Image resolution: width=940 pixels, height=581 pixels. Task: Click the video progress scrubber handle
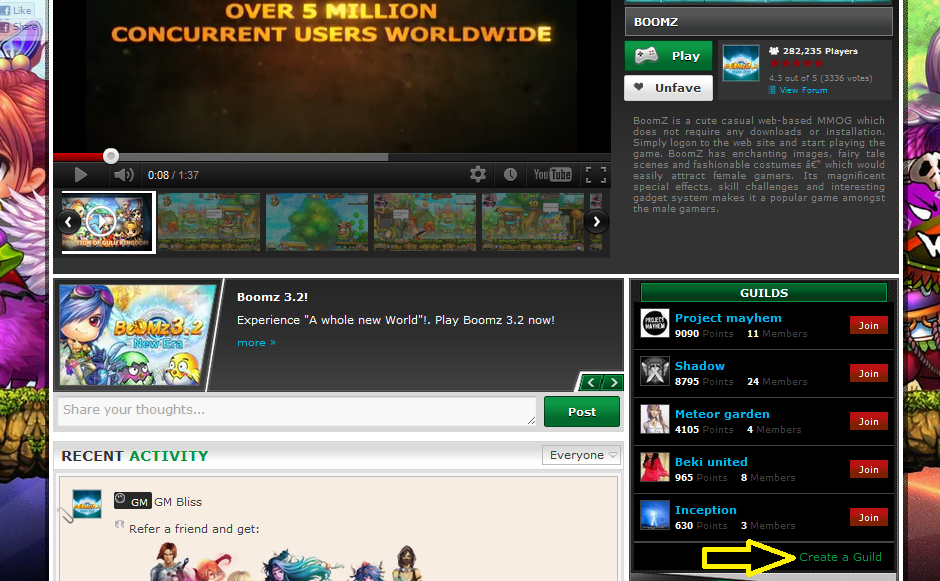pos(110,156)
